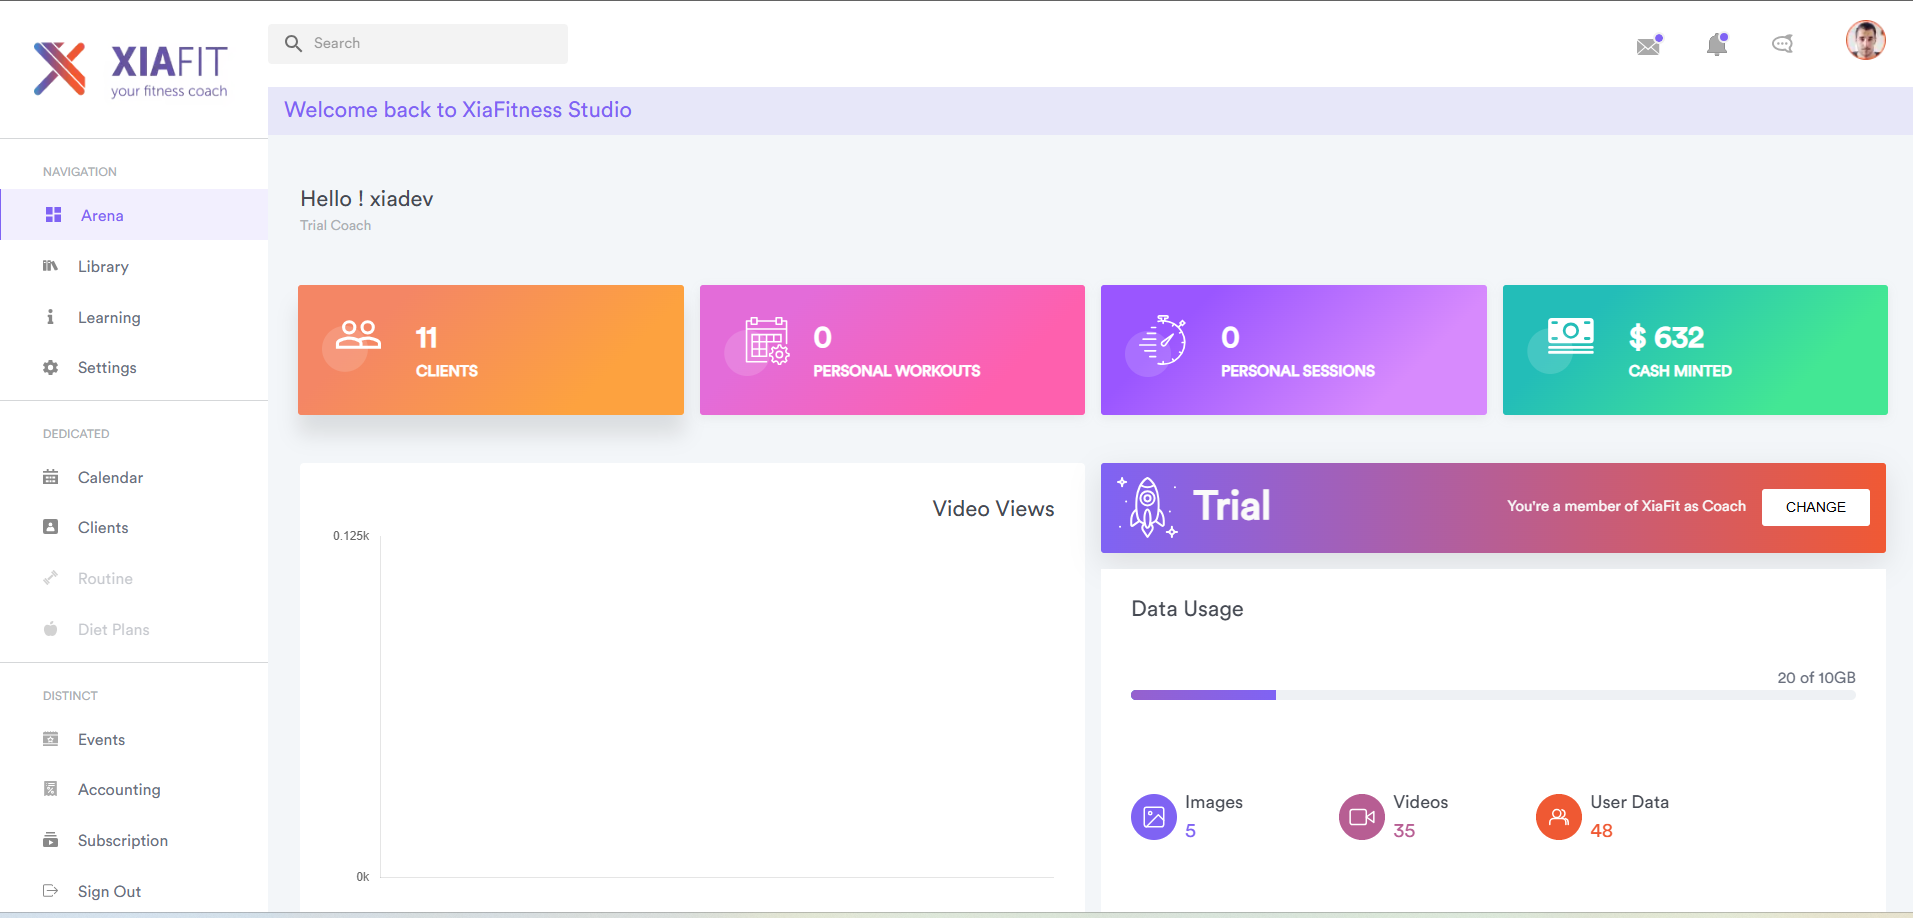
Task: Open the Settings menu item
Action: pos(107,367)
